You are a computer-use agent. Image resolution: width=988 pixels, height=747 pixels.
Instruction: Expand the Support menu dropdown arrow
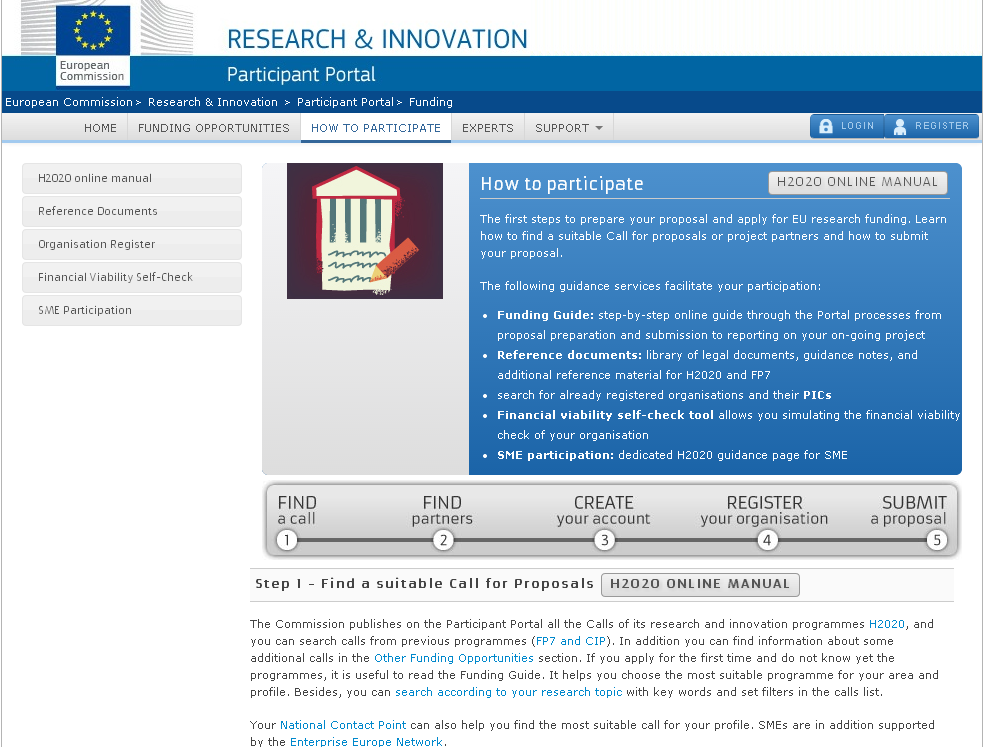click(599, 128)
